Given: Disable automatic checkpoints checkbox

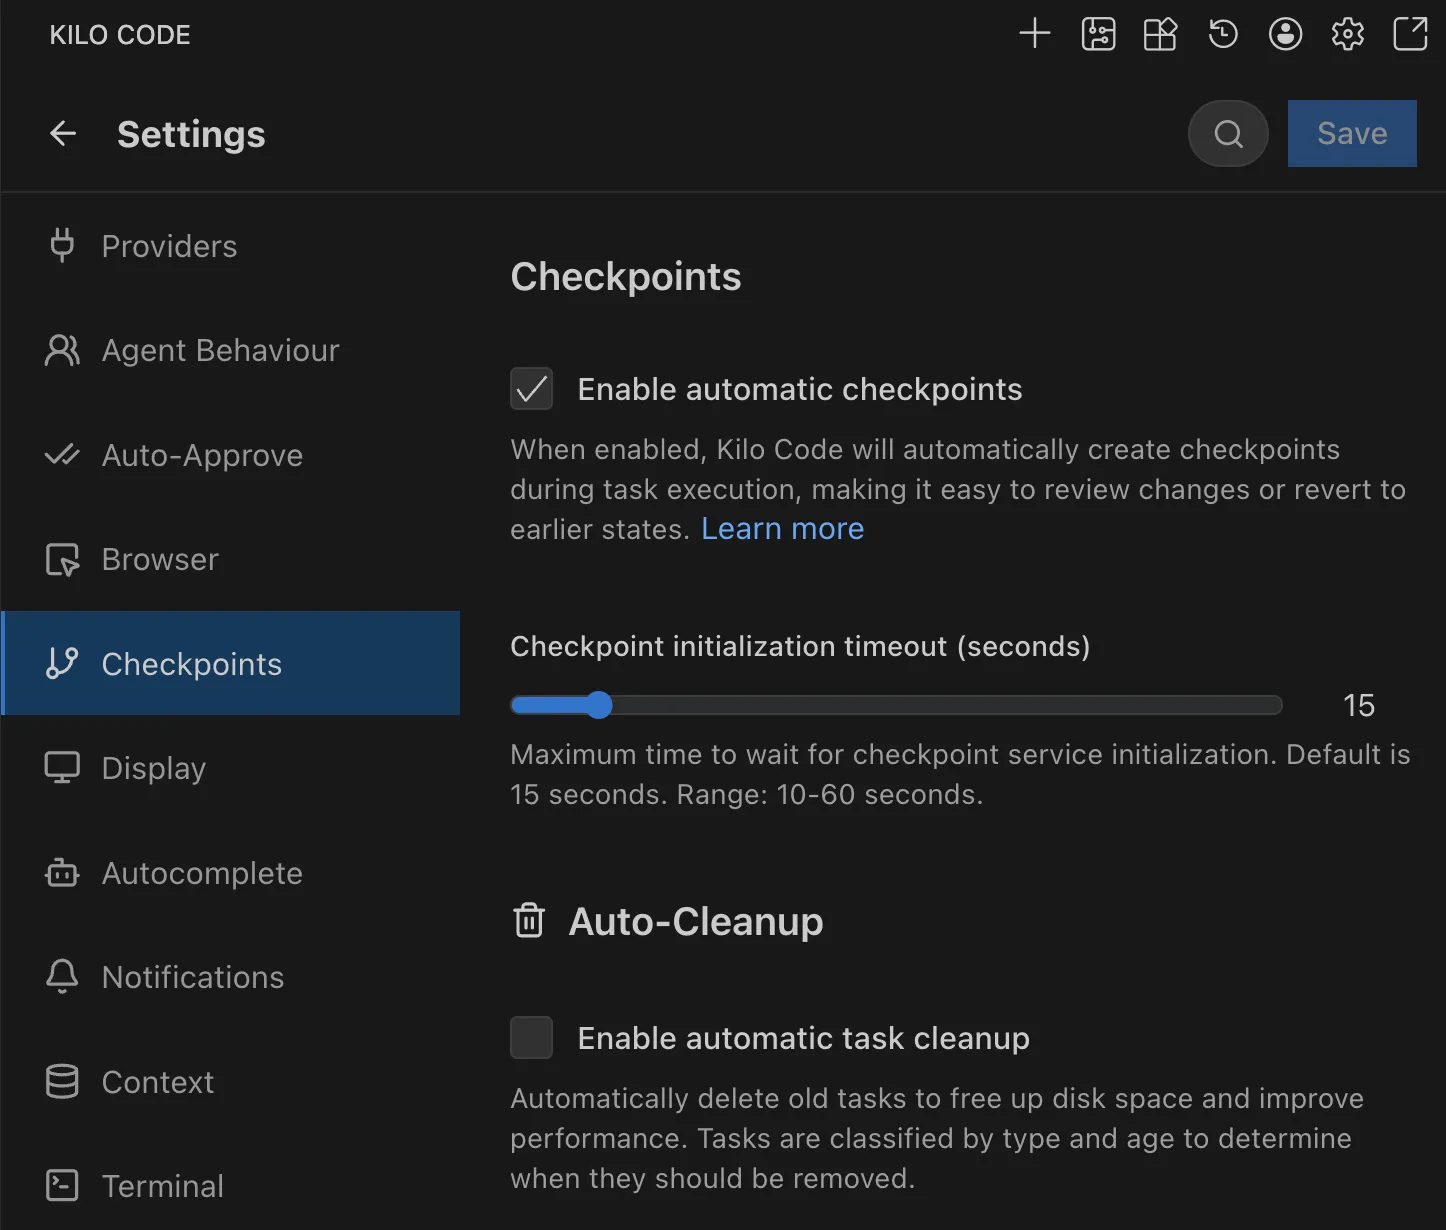Looking at the screenshot, I should [x=531, y=388].
